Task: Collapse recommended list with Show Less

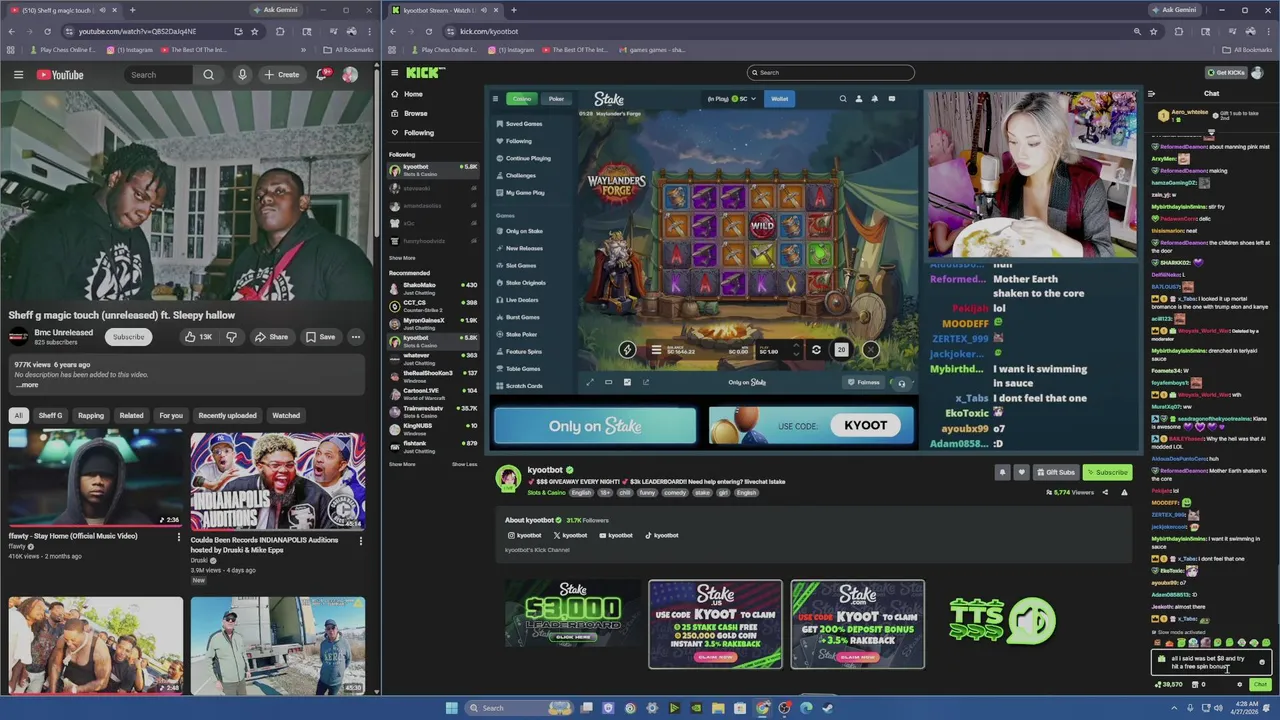Action: pos(464,464)
